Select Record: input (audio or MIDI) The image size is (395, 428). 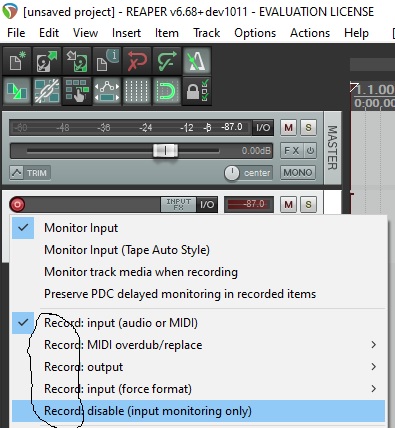point(198,323)
